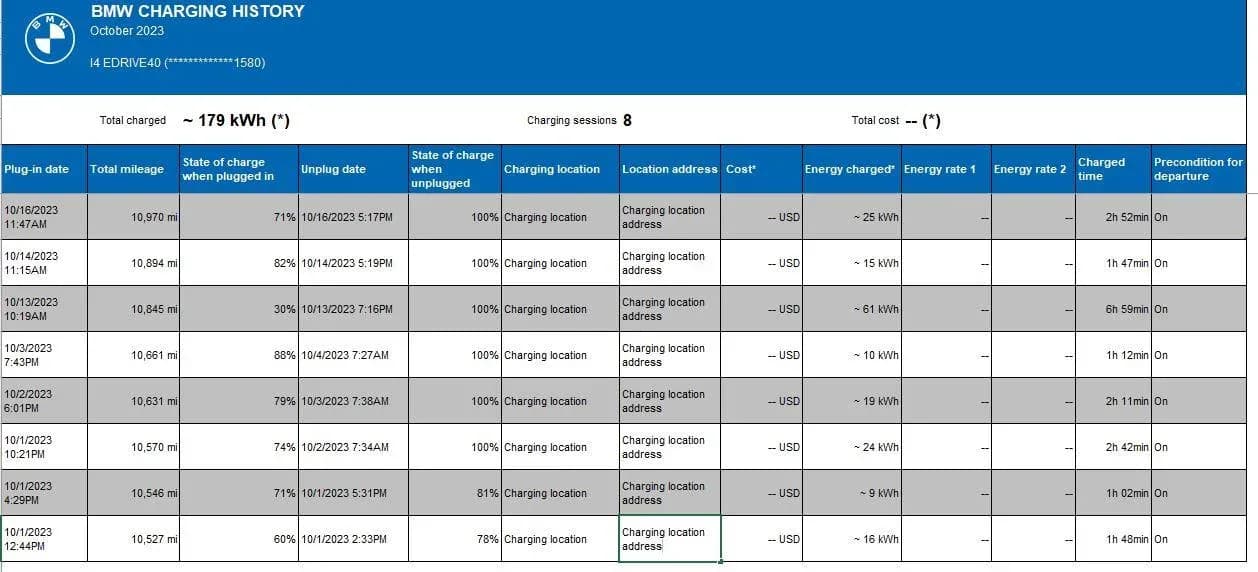Click the 10,661 mi mileage cell
The height and width of the screenshot is (572, 1258).
click(133, 355)
